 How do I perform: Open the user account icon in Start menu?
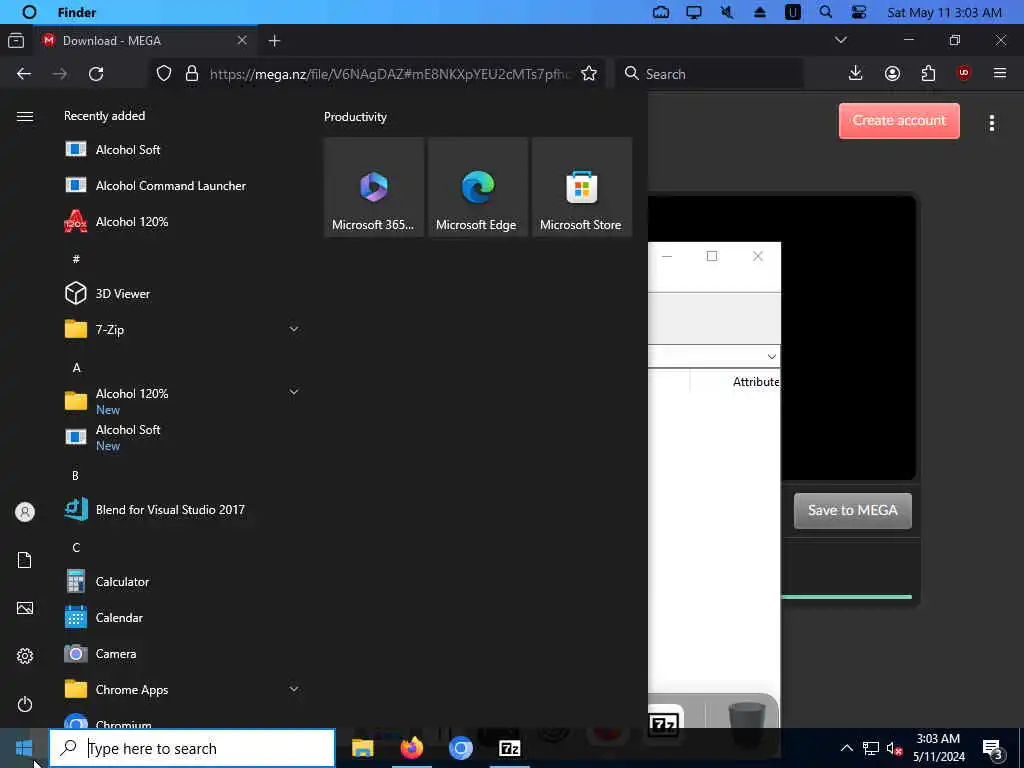25,512
